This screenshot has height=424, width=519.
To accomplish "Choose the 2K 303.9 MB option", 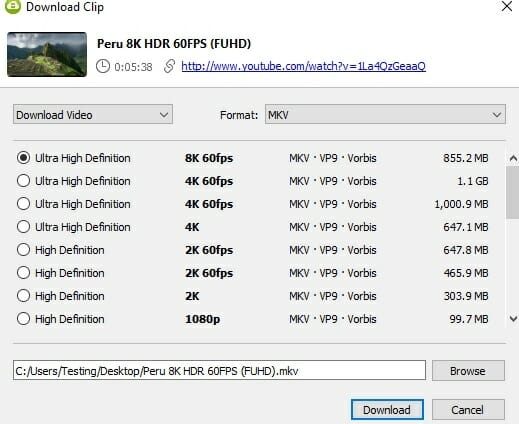I will [23, 296].
